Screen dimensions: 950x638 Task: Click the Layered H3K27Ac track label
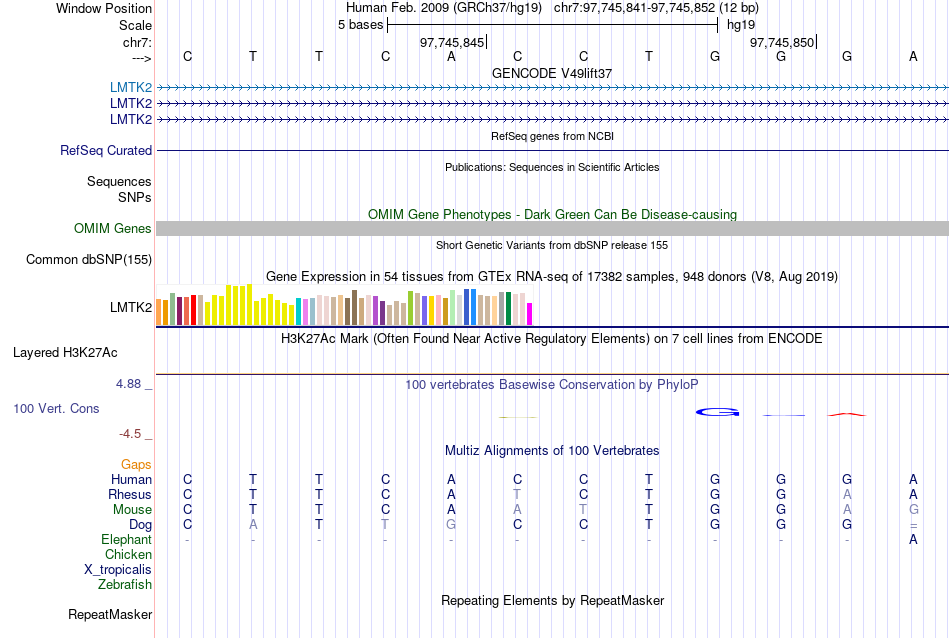[65, 353]
